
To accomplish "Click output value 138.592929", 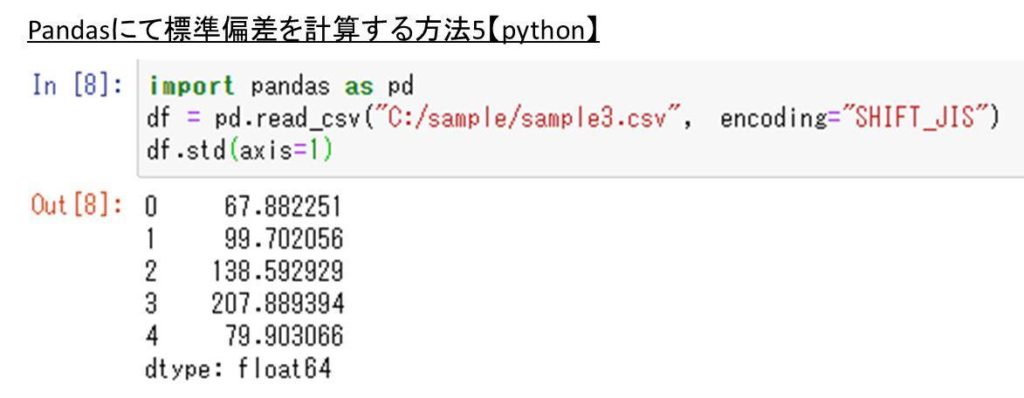I will (278, 271).
